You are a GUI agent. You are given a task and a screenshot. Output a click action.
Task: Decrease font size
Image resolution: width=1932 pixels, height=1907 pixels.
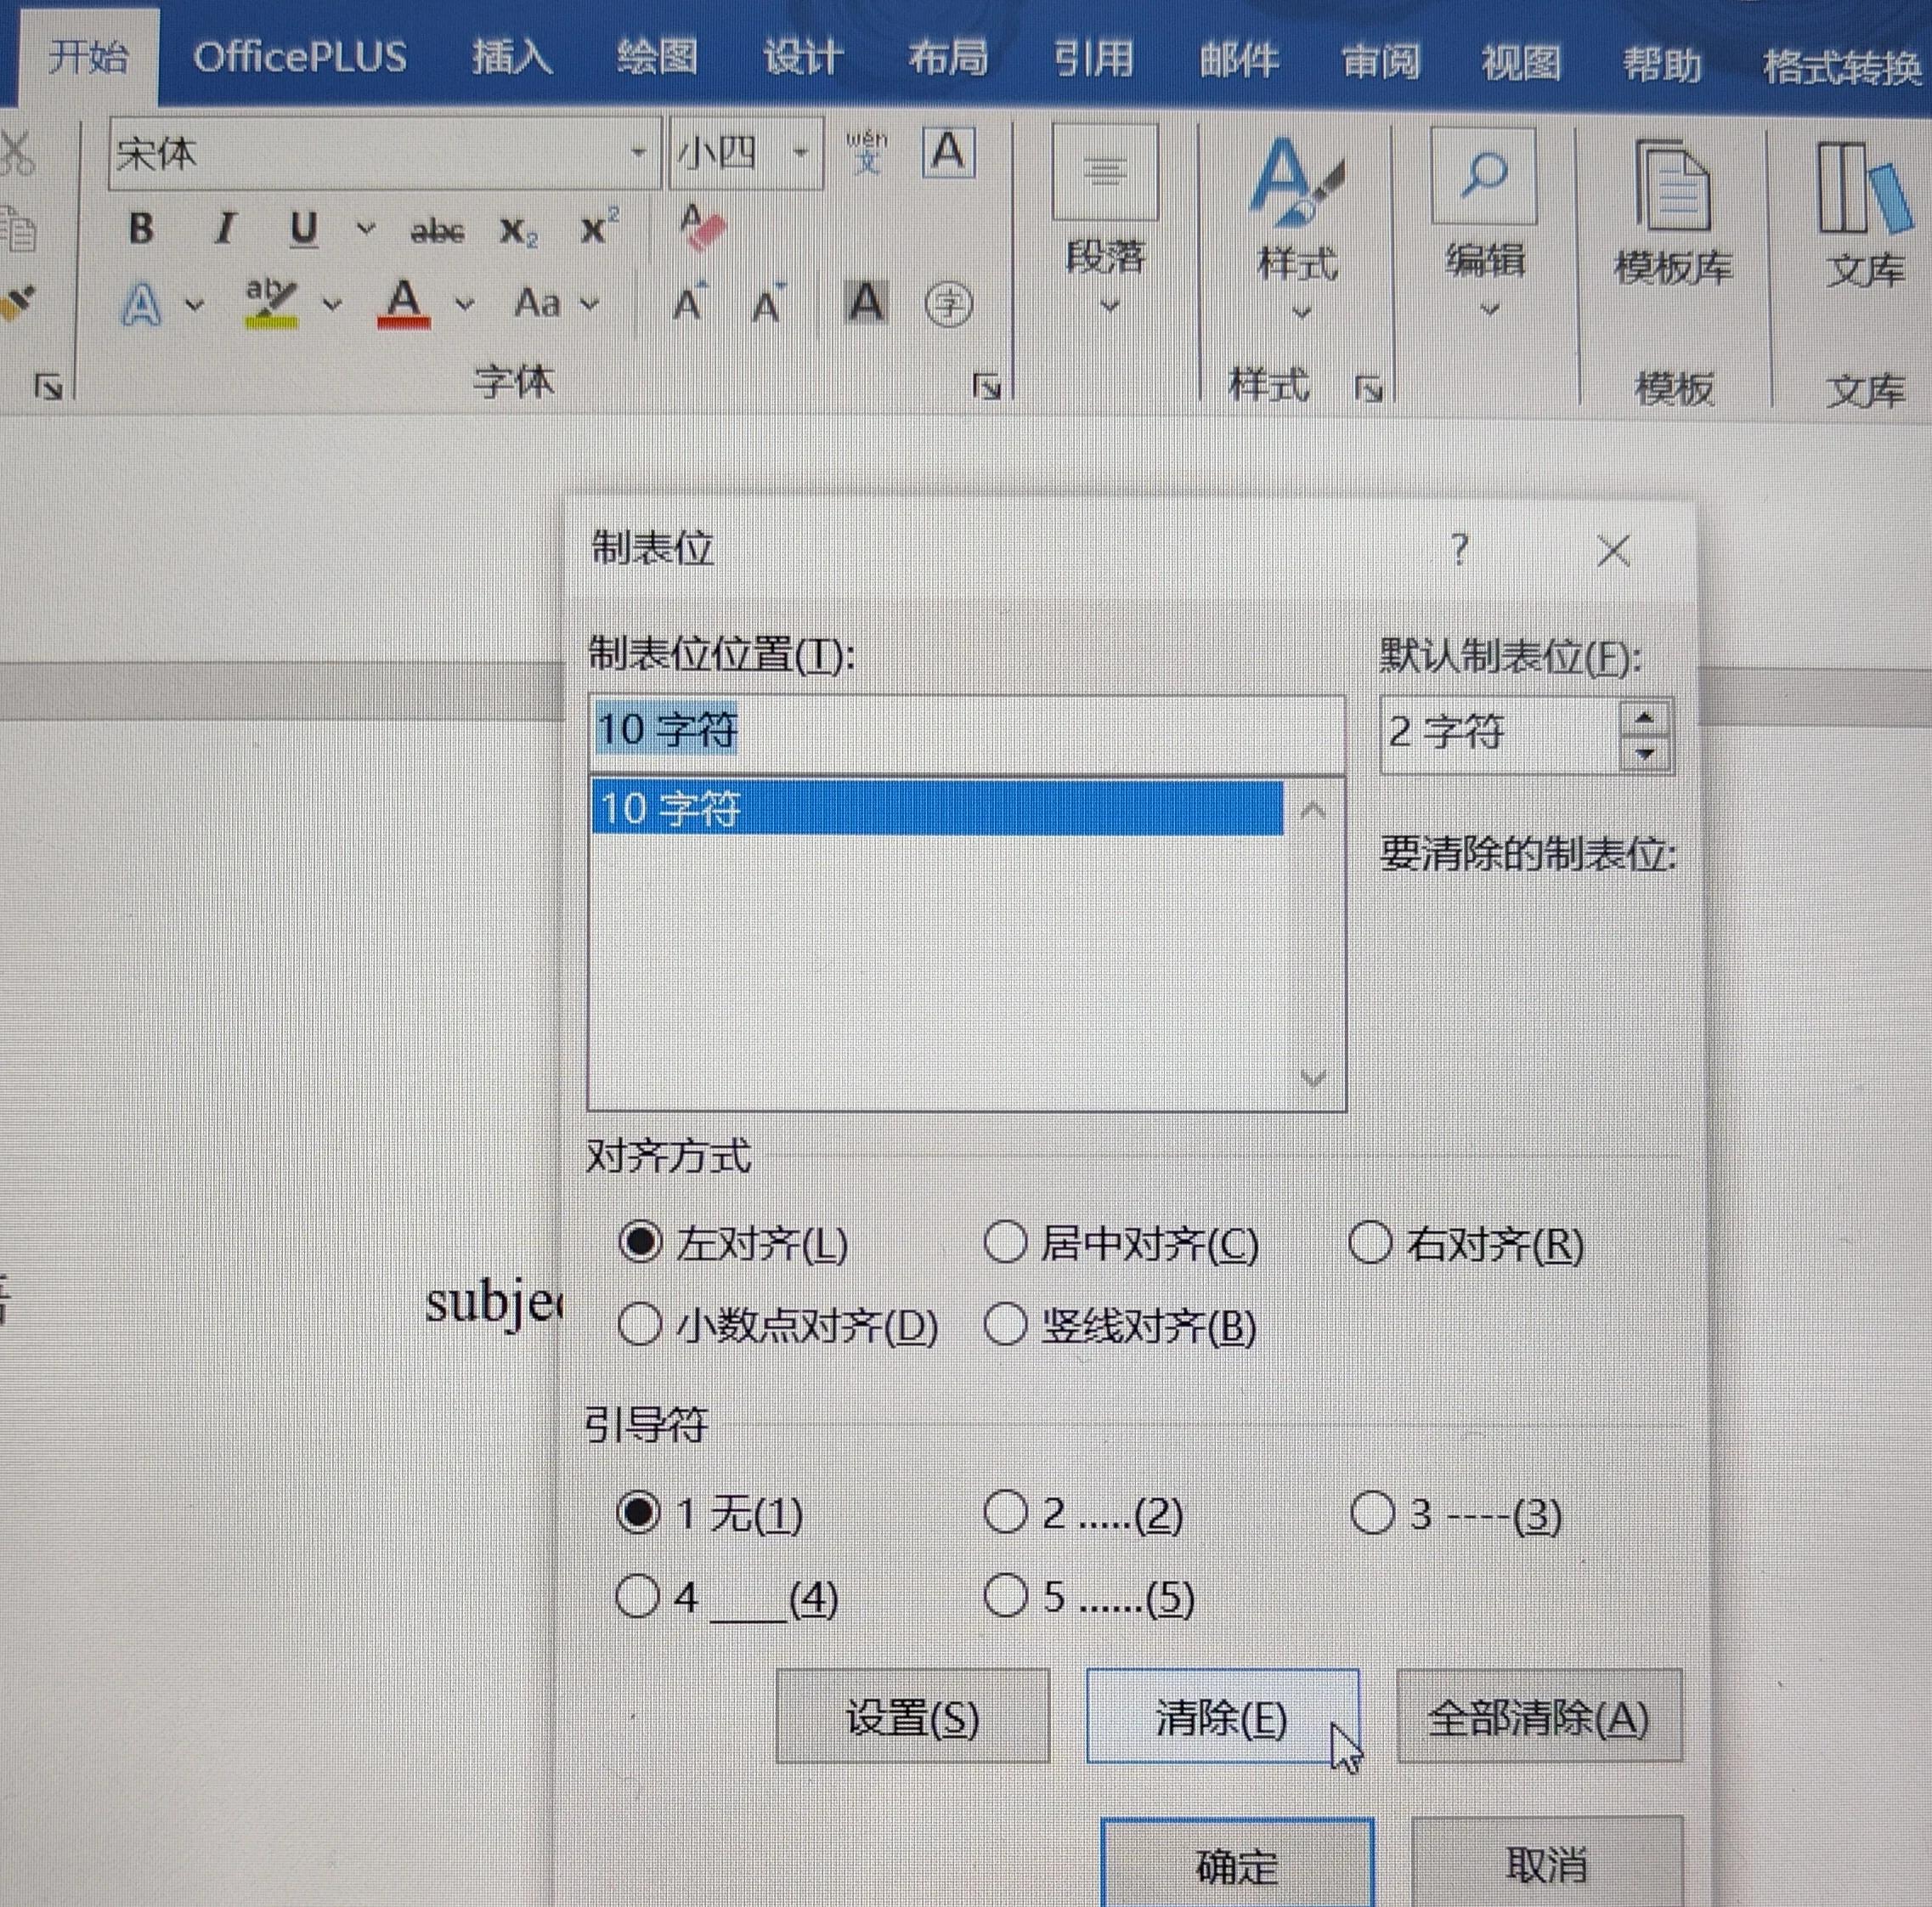coord(768,304)
